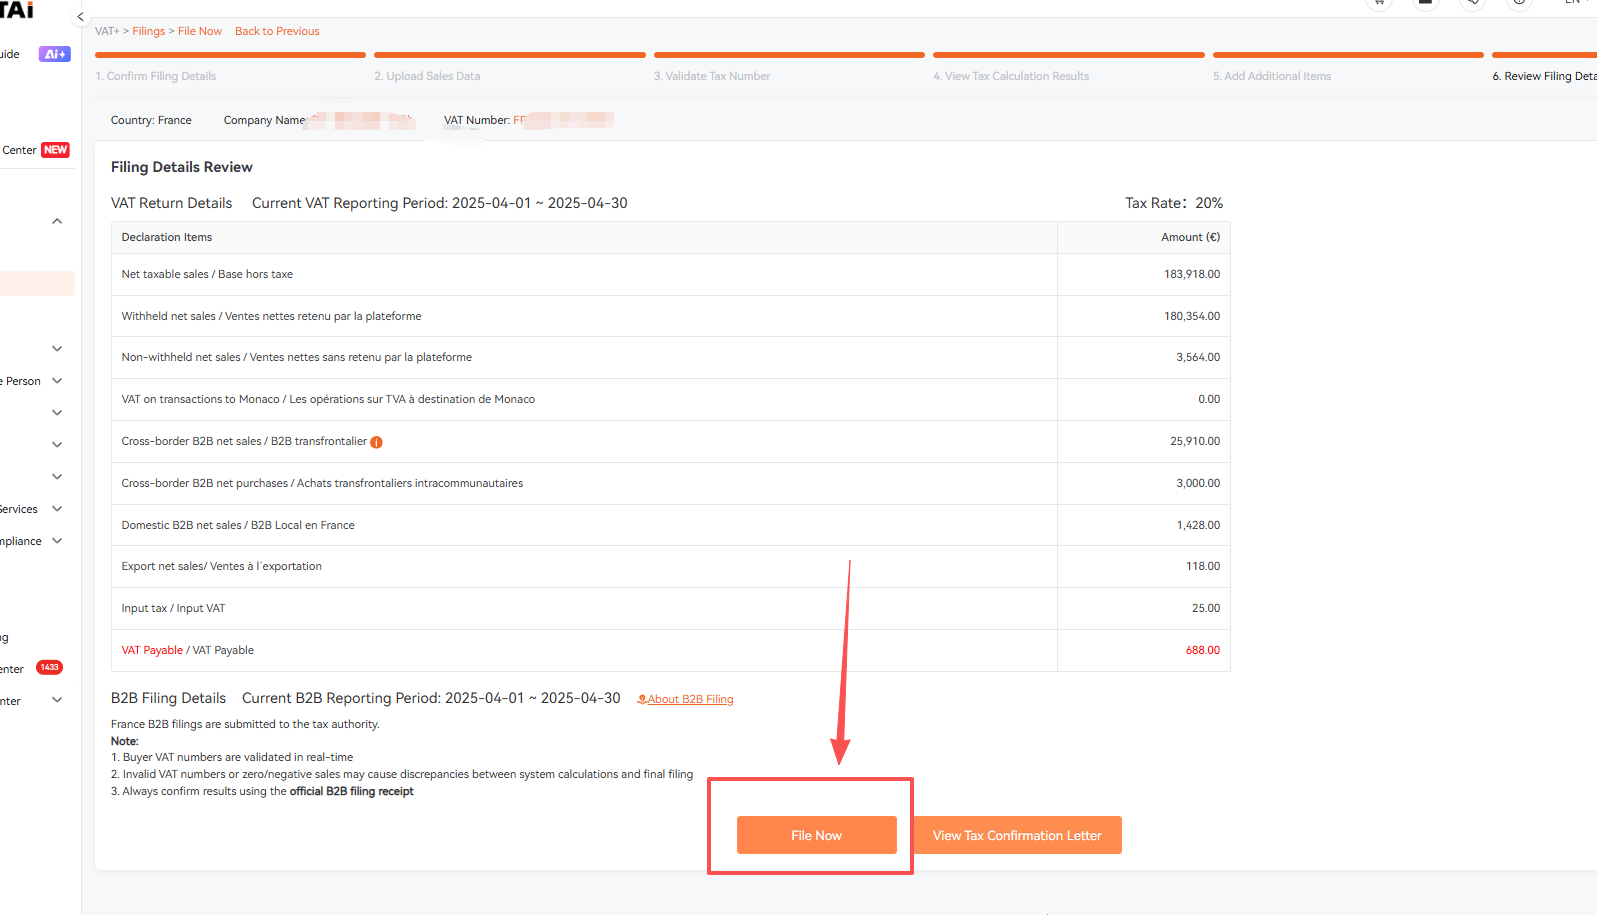Click the Current VAT Reporting Period text
Image resolution: width=1597 pixels, height=915 pixels.
tap(440, 203)
